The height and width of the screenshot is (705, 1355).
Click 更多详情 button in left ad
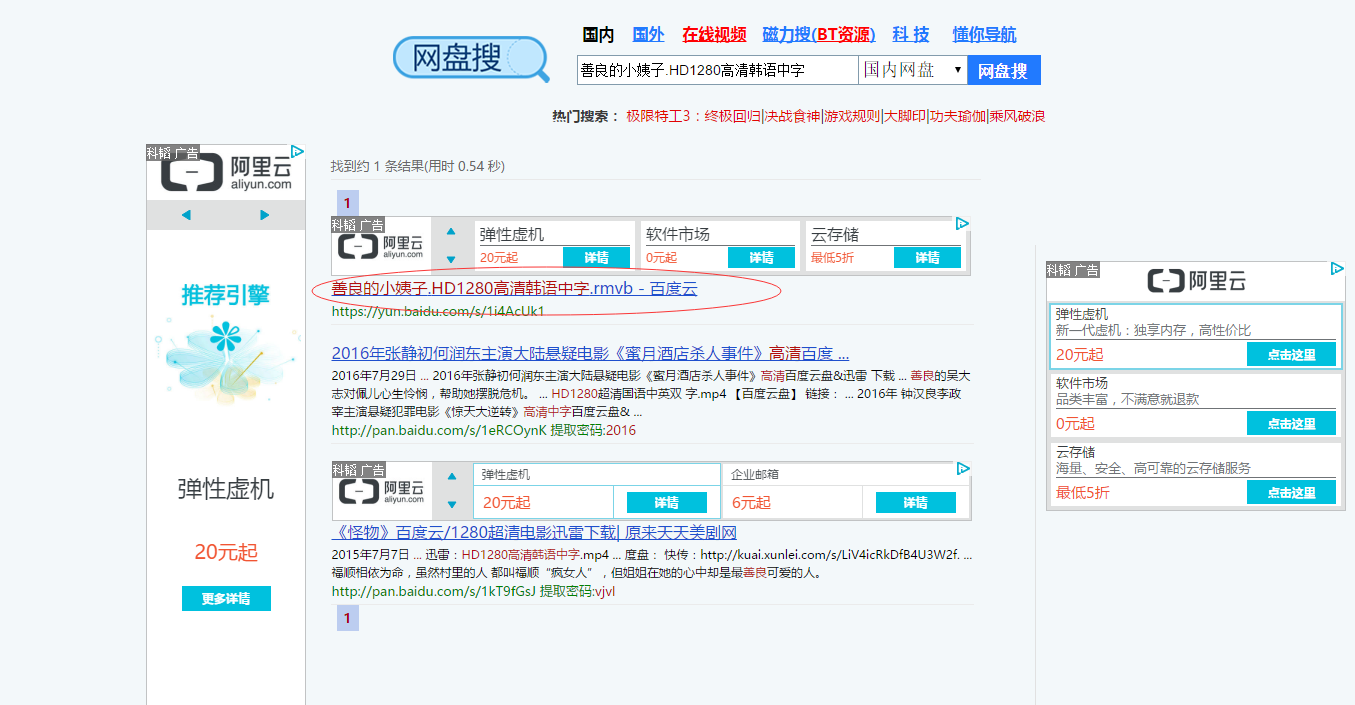tap(226, 599)
